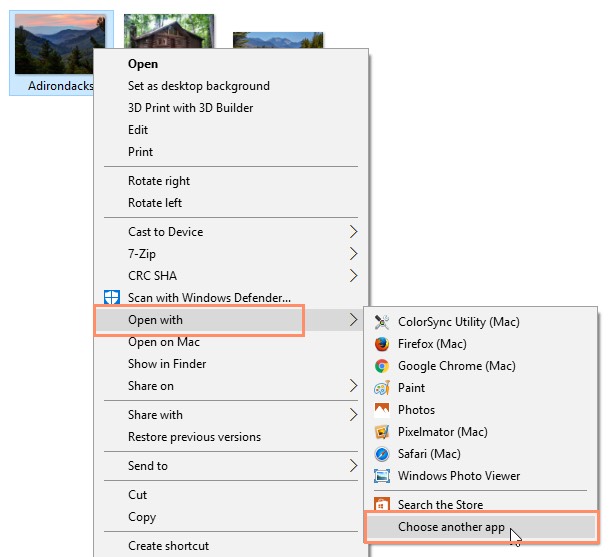Click the Store bag icon
The image size is (613, 557).
381,505
